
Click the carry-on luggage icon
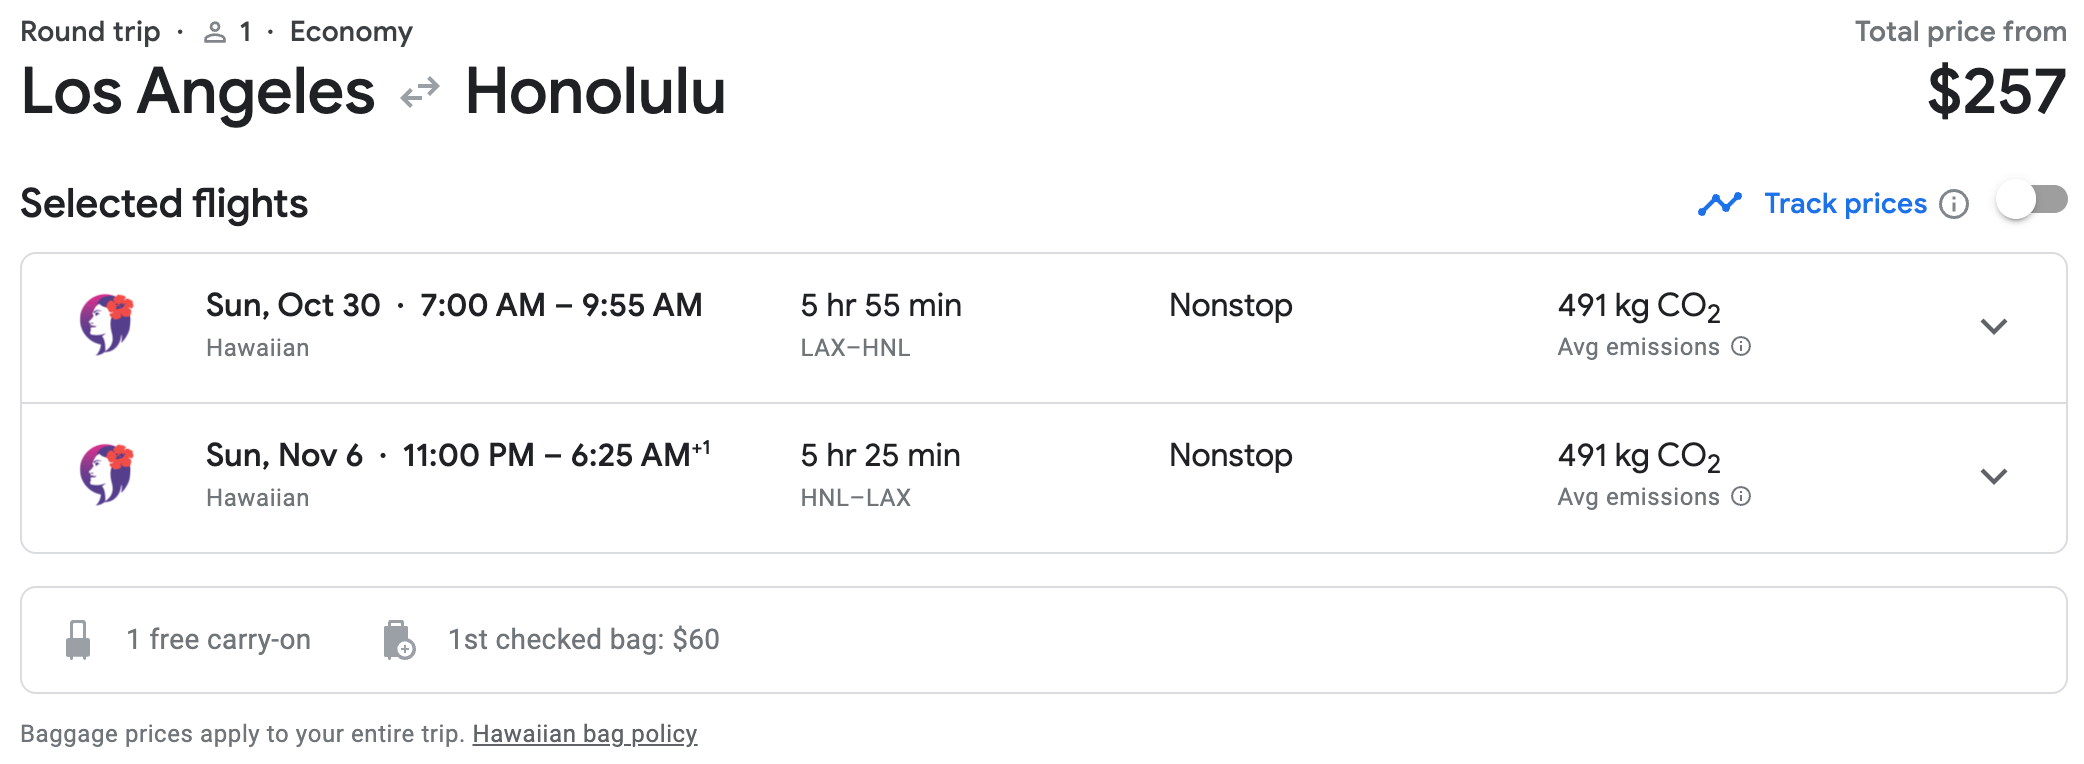tap(78, 640)
